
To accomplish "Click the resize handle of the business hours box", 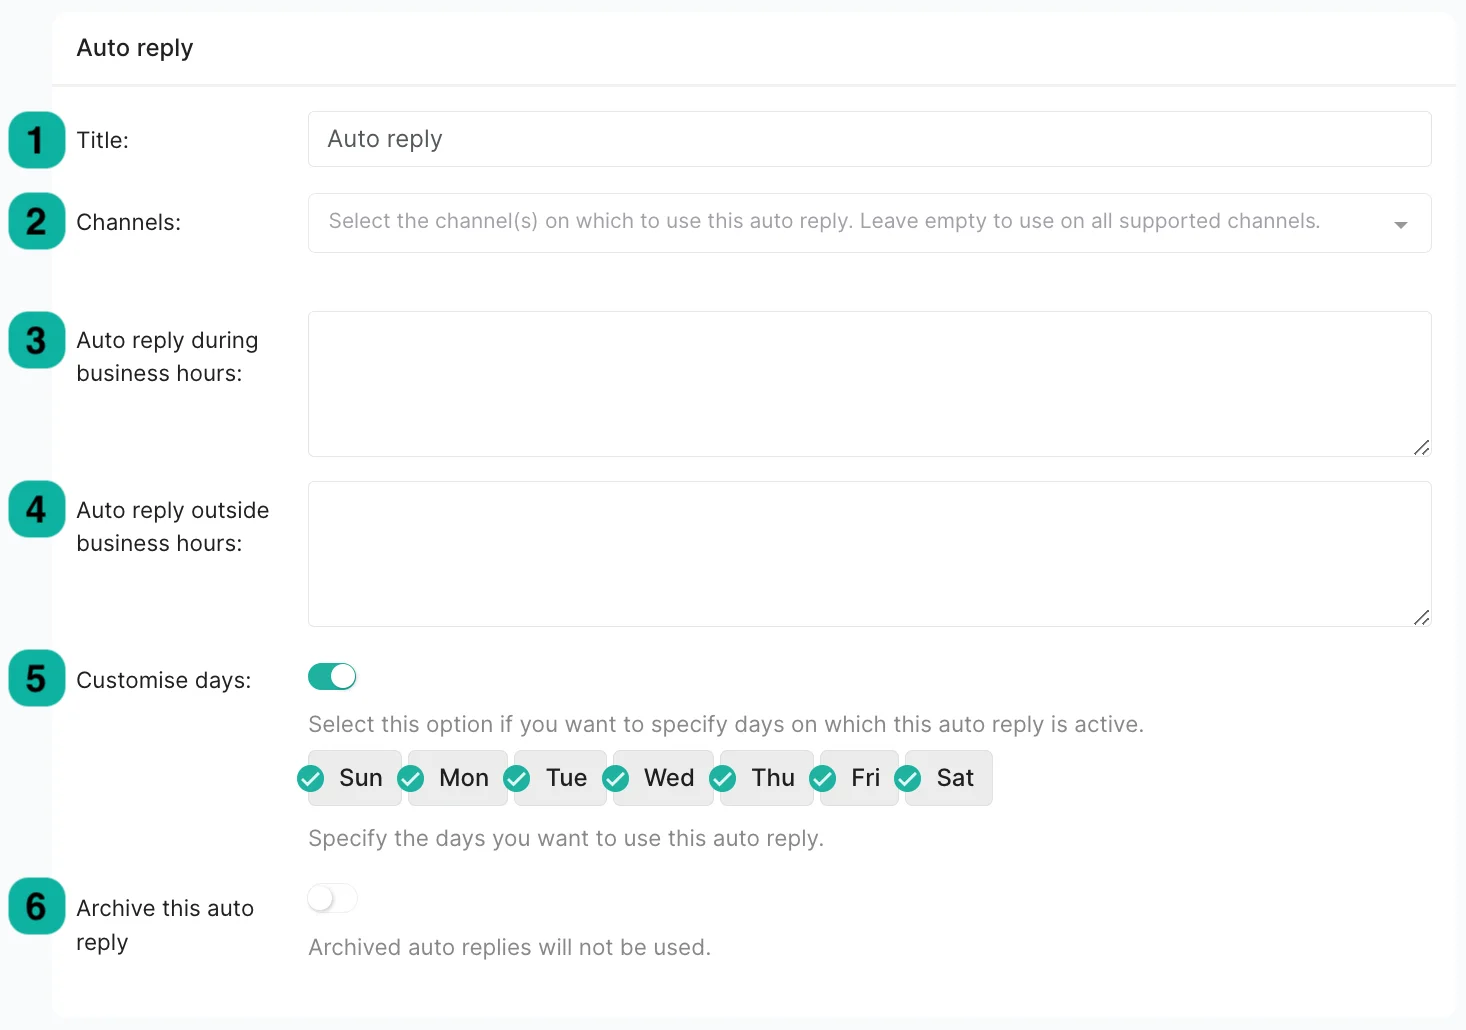I will tap(1421, 448).
